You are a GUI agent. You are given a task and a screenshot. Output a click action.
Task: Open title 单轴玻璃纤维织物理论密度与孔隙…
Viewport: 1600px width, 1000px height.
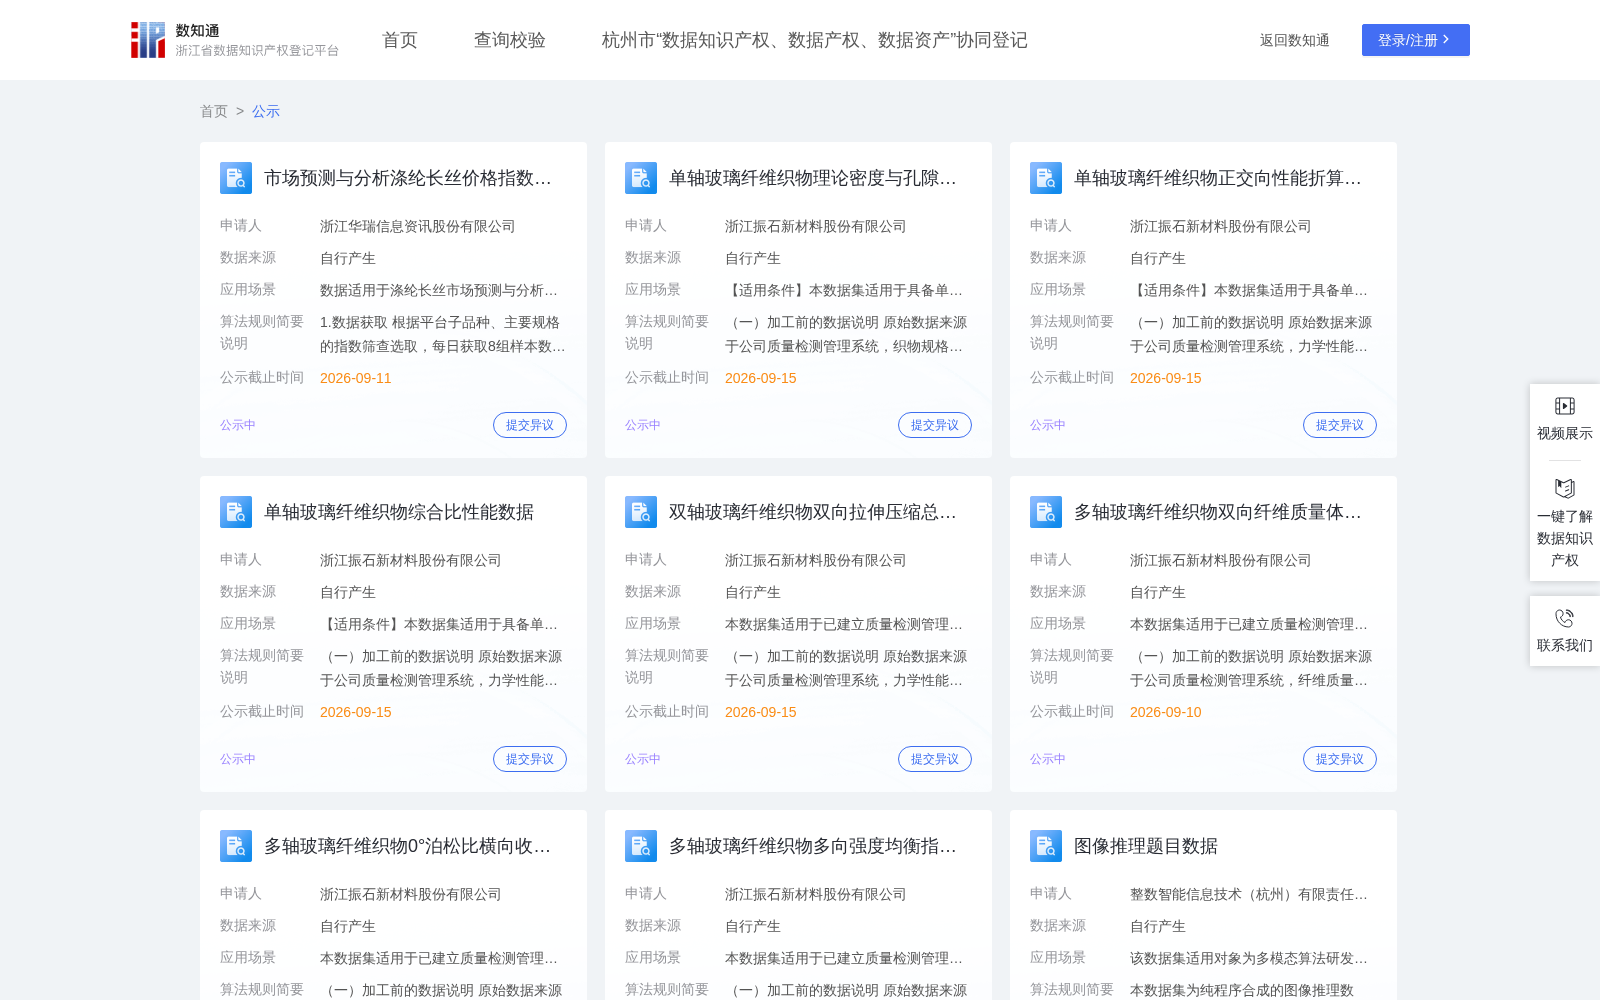(x=813, y=178)
